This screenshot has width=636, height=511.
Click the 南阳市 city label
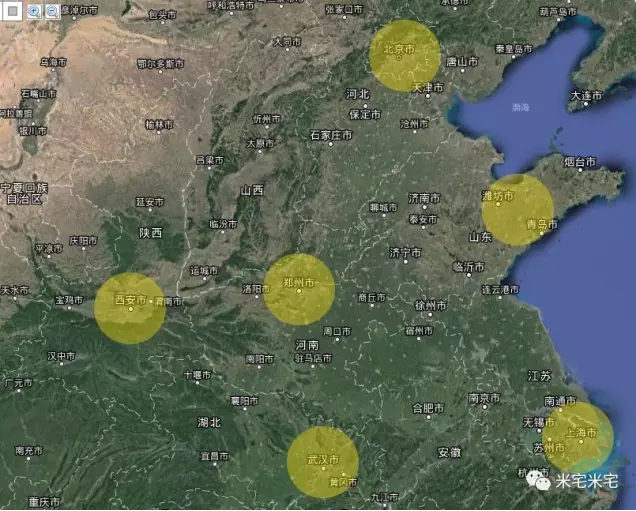[x=260, y=359]
